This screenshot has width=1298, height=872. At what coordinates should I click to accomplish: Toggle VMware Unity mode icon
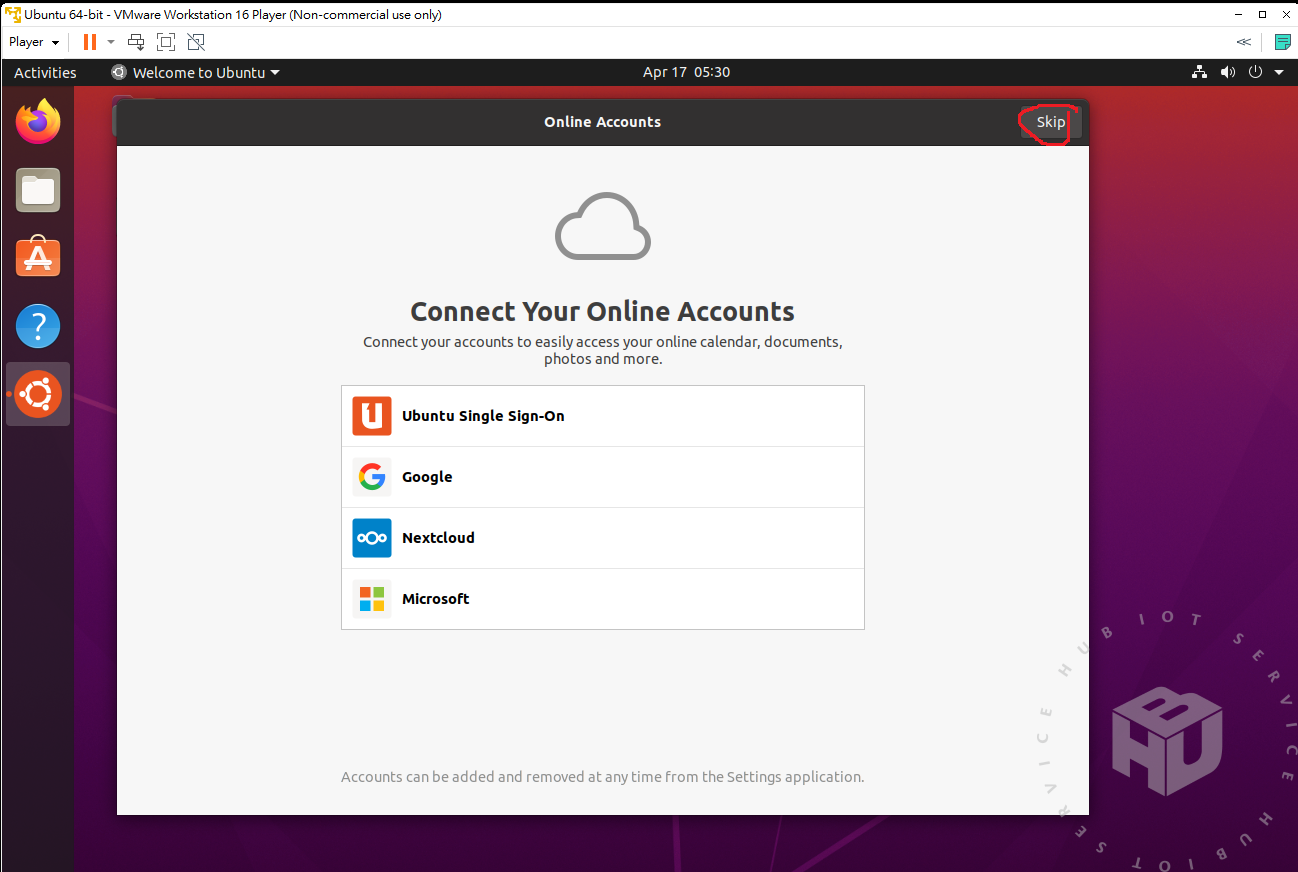[196, 42]
